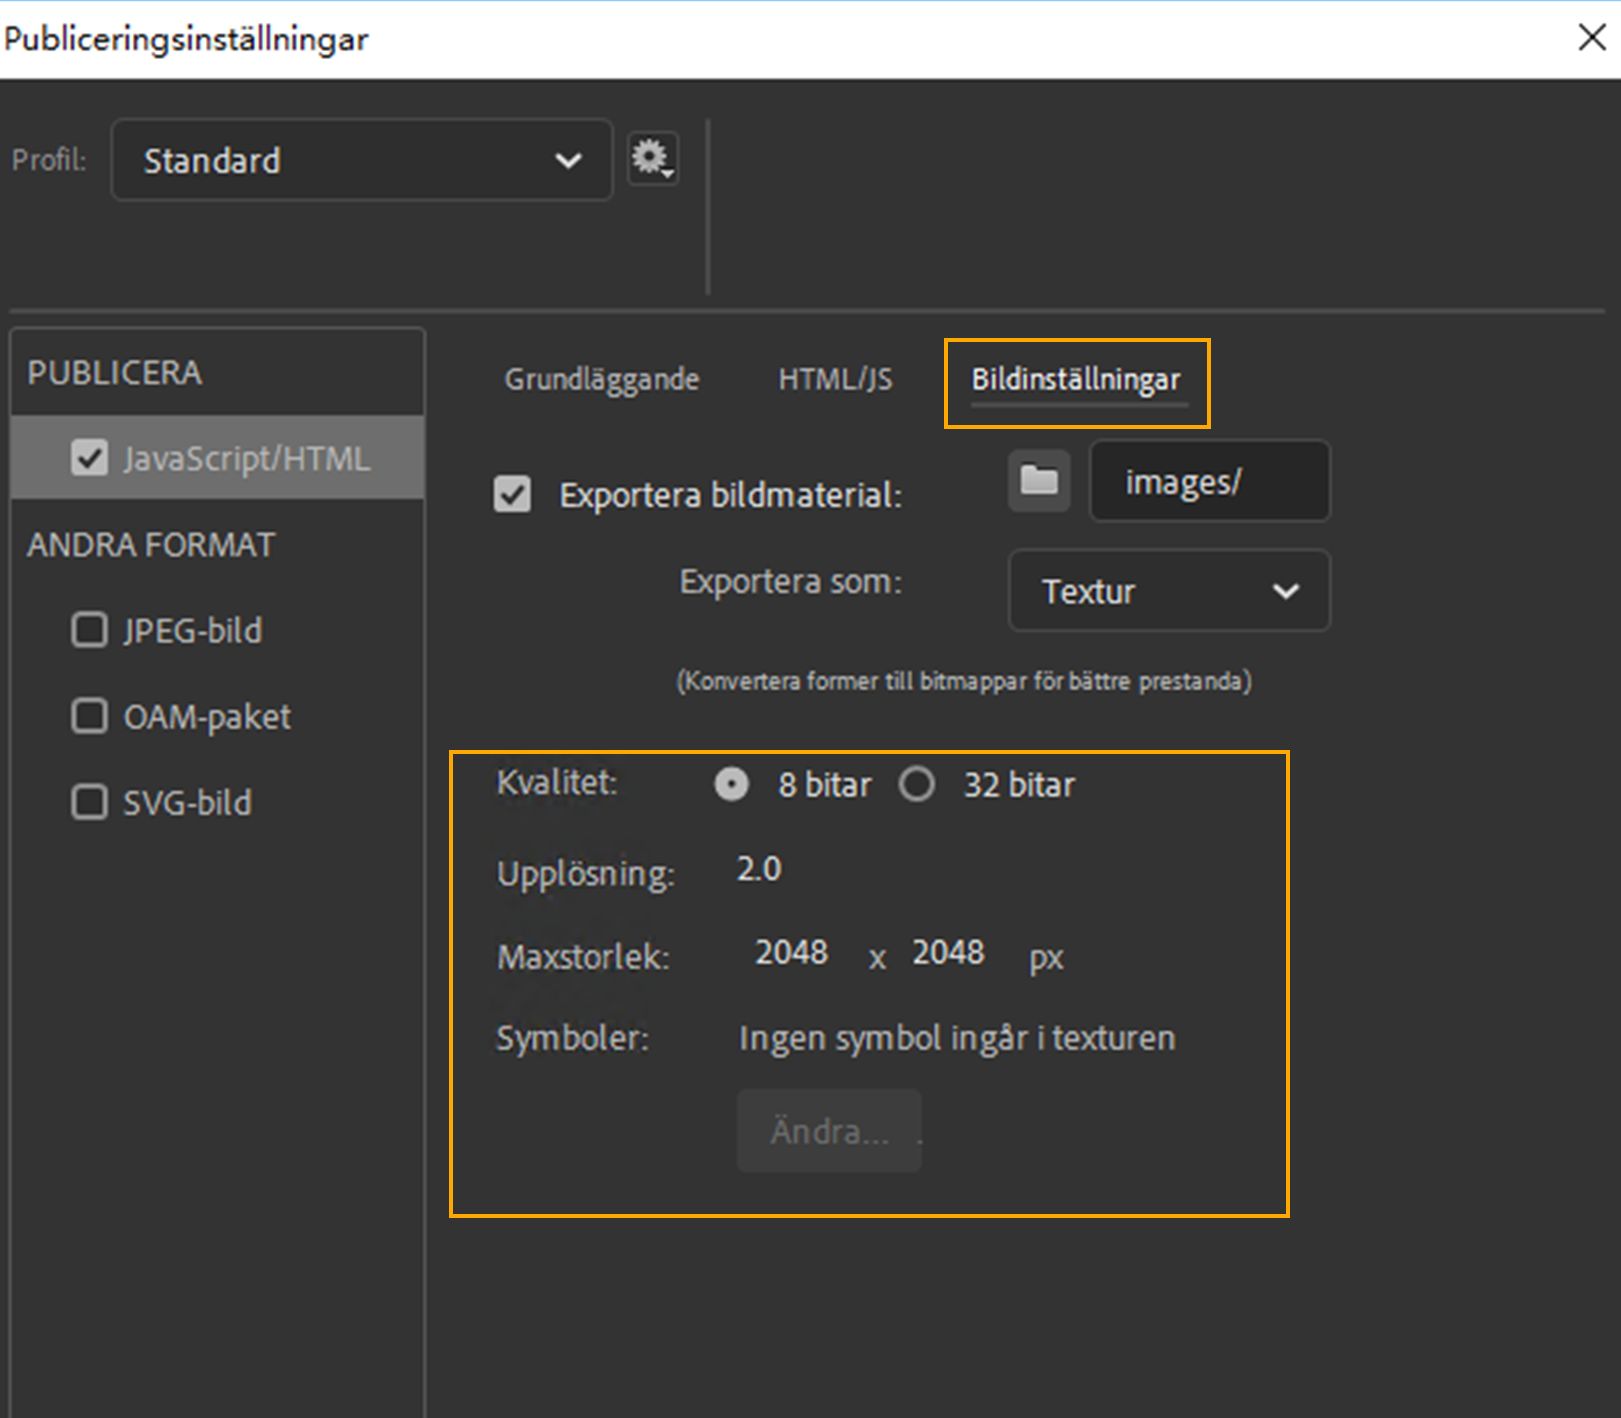The width and height of the screenshot is (1621, 1418).
Task: Enable the JPEG-bild format checkbox
Action: point(90,630)
